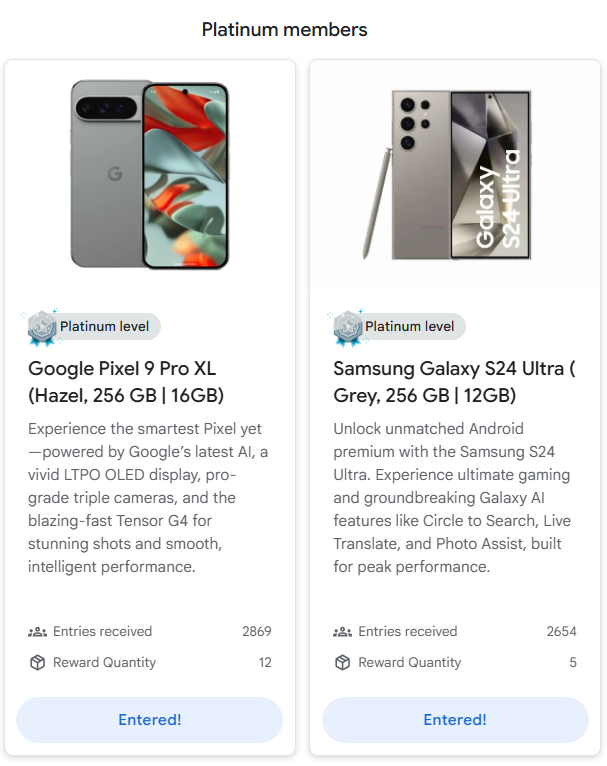Select the Samsung Galaxy S24 Ultra title
The height and width of the screenshot is (766, 607).
coord(453,382)
